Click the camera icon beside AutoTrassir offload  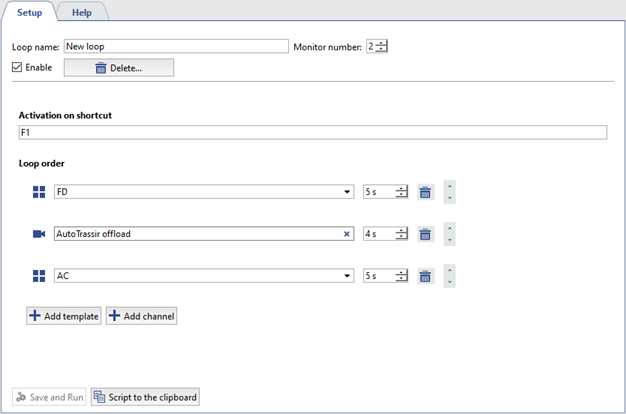39,234
